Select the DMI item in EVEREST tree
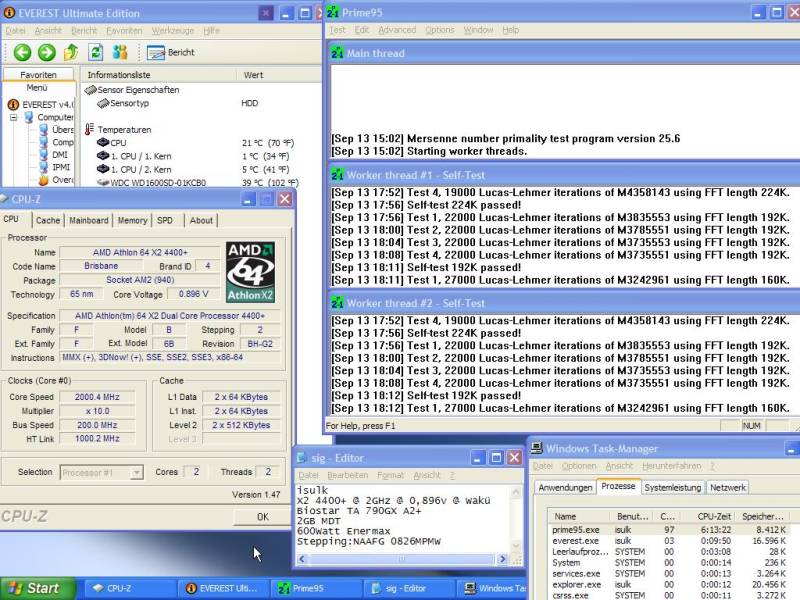This screenshot has width=800, height=600. click(x=54, y=155)
